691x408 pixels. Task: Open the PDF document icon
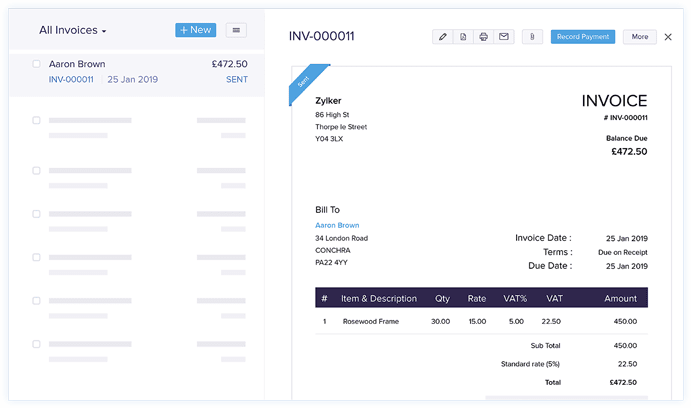pos(463,37)
